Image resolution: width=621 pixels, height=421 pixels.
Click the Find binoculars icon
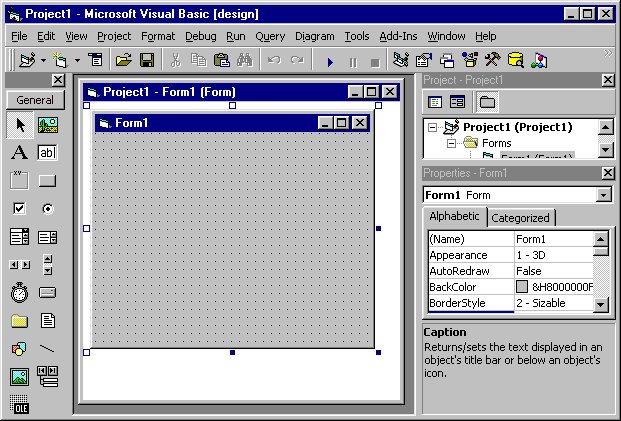coord(245,60)
